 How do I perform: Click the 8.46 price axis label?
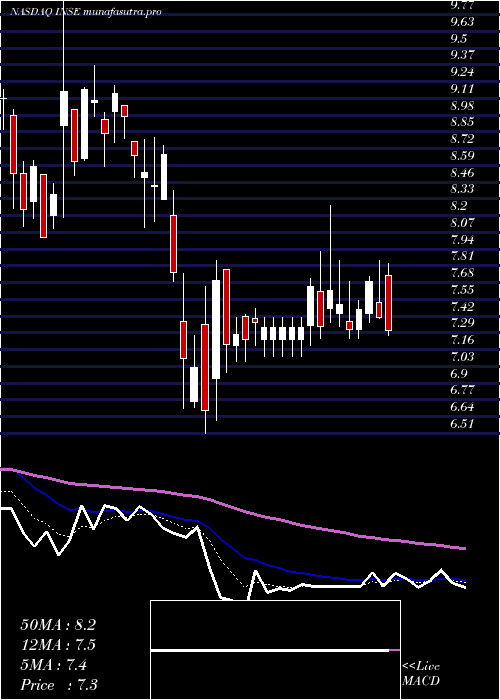tap(462, 172)
